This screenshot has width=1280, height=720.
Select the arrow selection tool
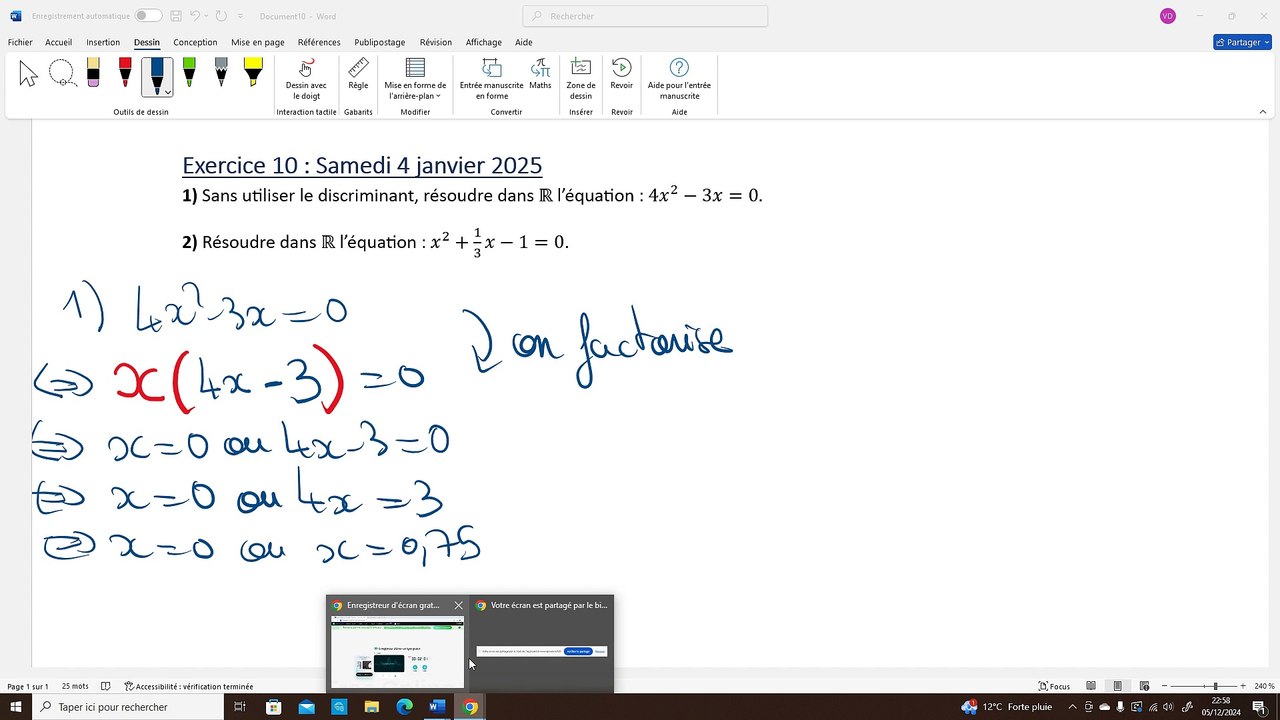pos(28,73)
